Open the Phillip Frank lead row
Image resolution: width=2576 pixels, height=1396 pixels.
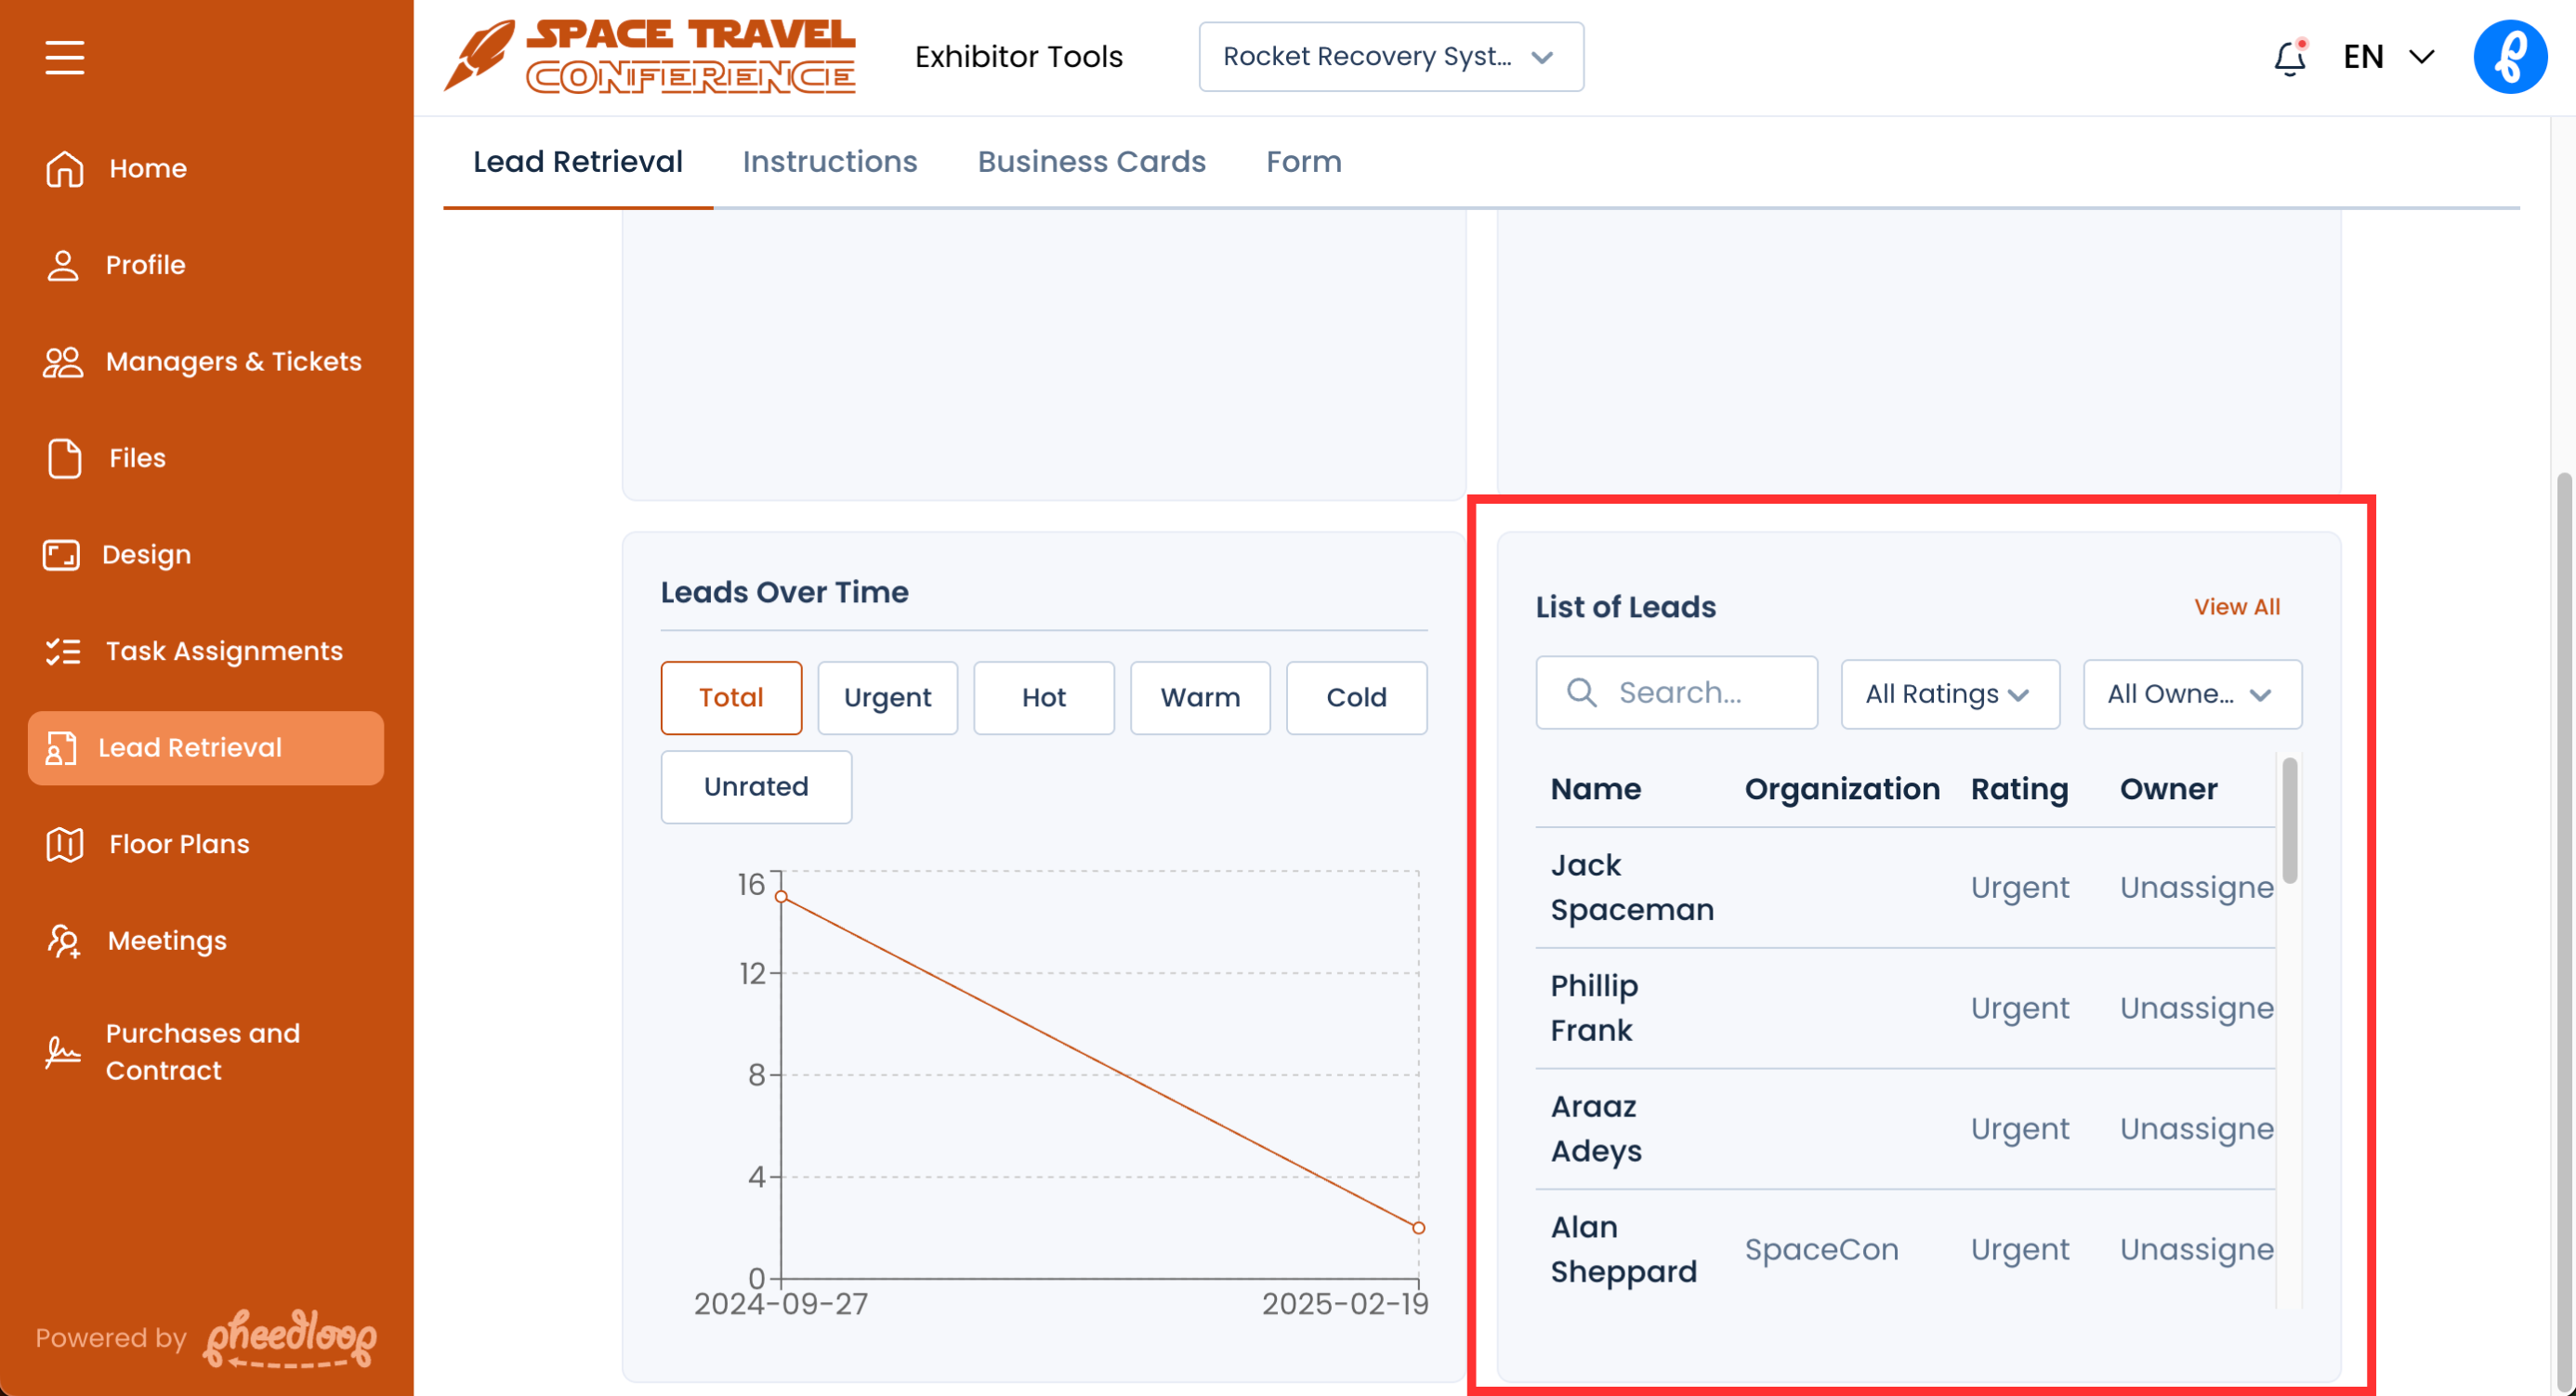[x=1905, y=1009]
